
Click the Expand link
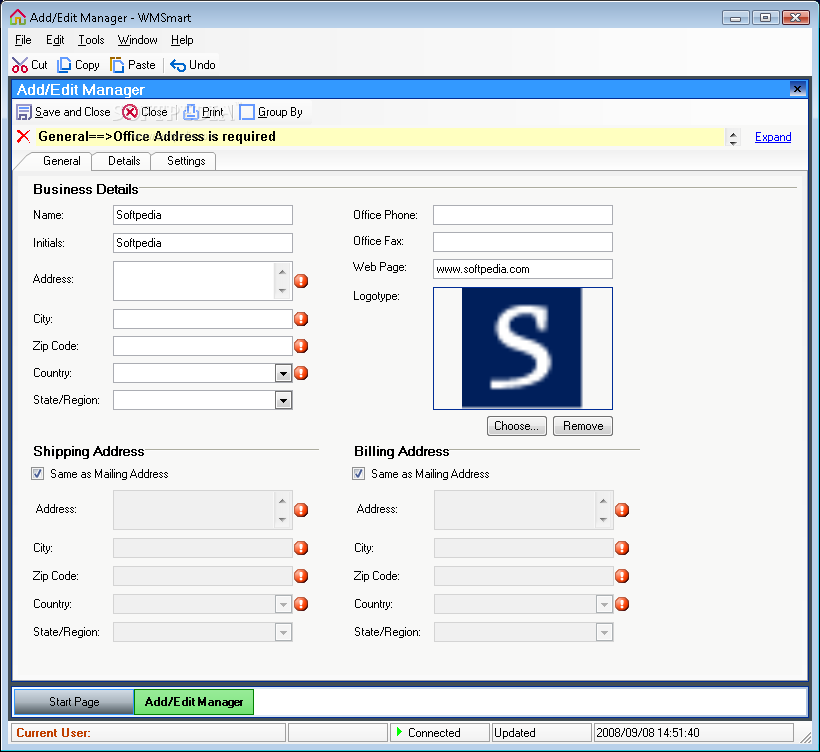[773, 137]
